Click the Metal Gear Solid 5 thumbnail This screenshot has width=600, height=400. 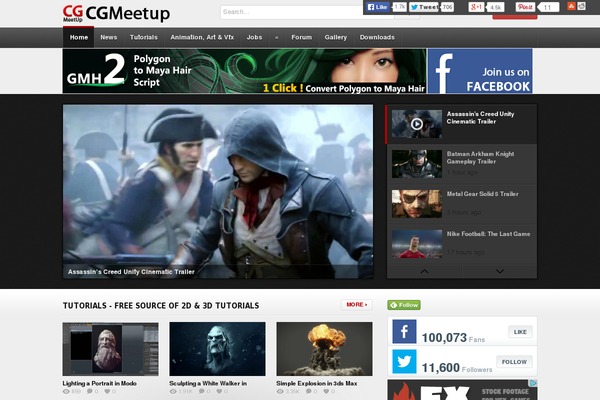[417, 204]
